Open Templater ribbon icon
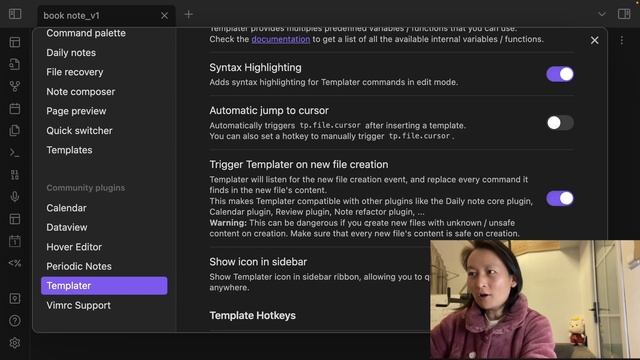640x360 pixels. (x=15, y=263)
